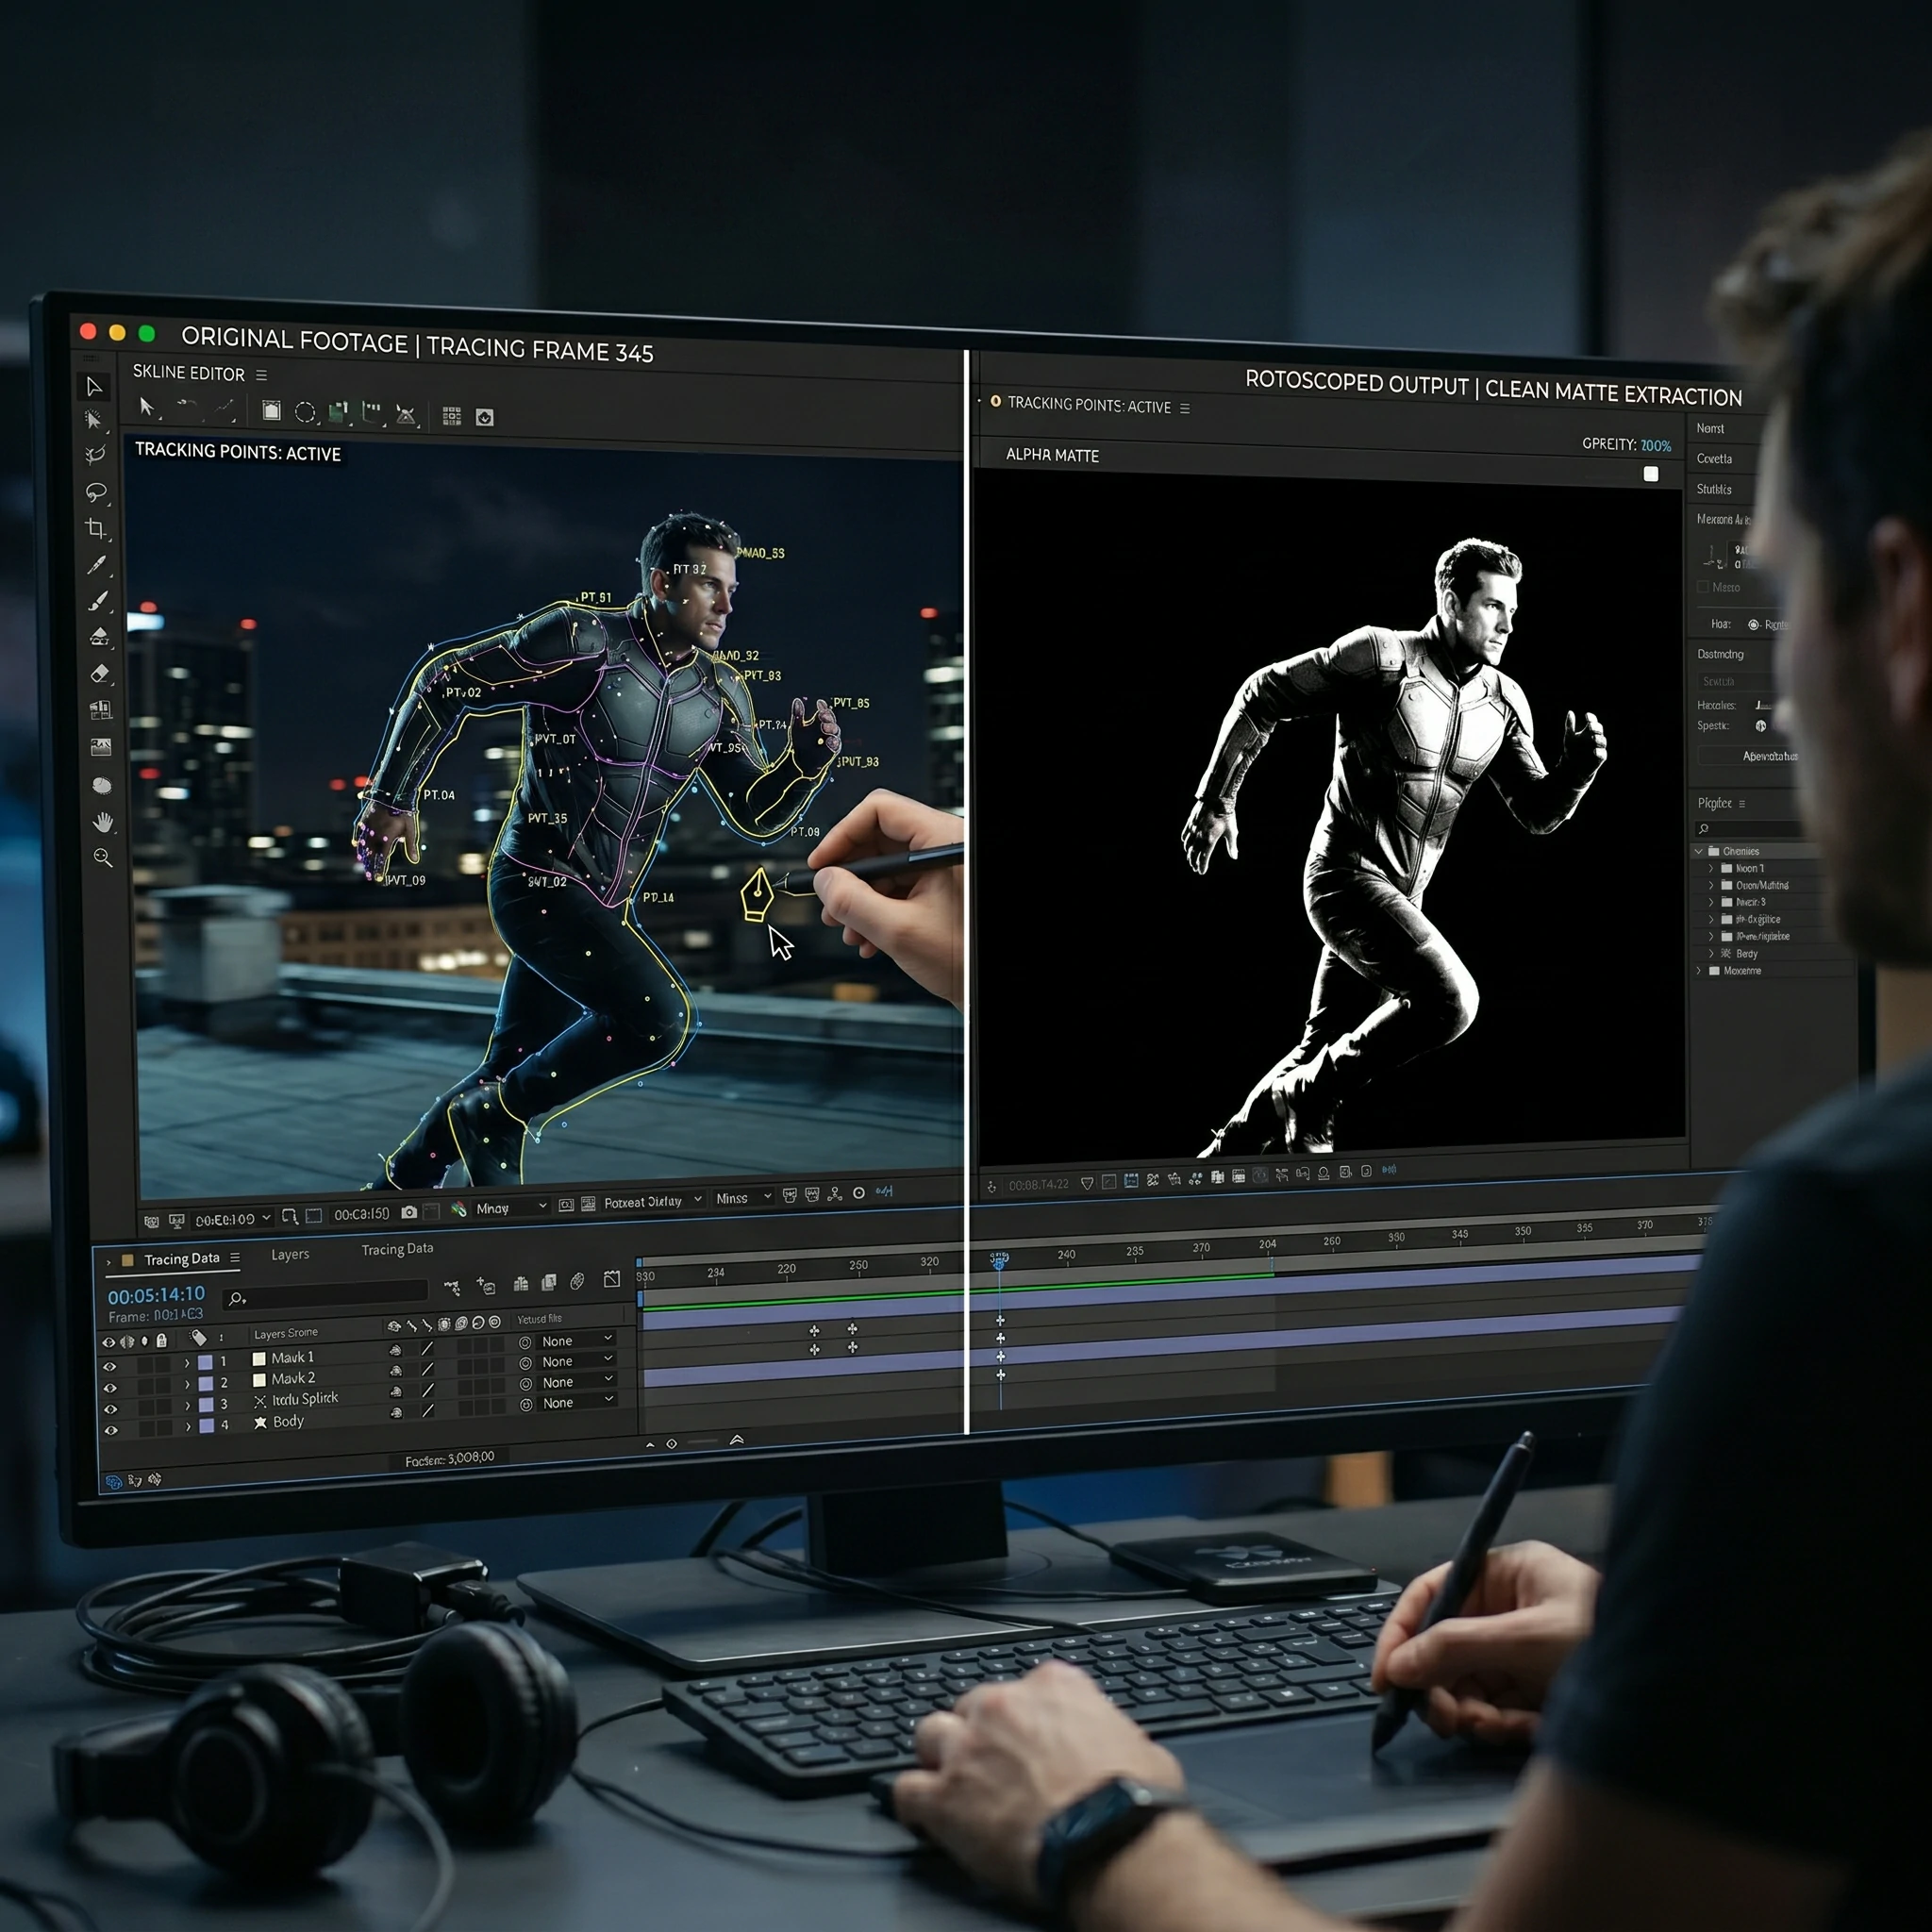
Task: Click the zoom-in mountains icon below timeline
Action: tap(737, 1440)
